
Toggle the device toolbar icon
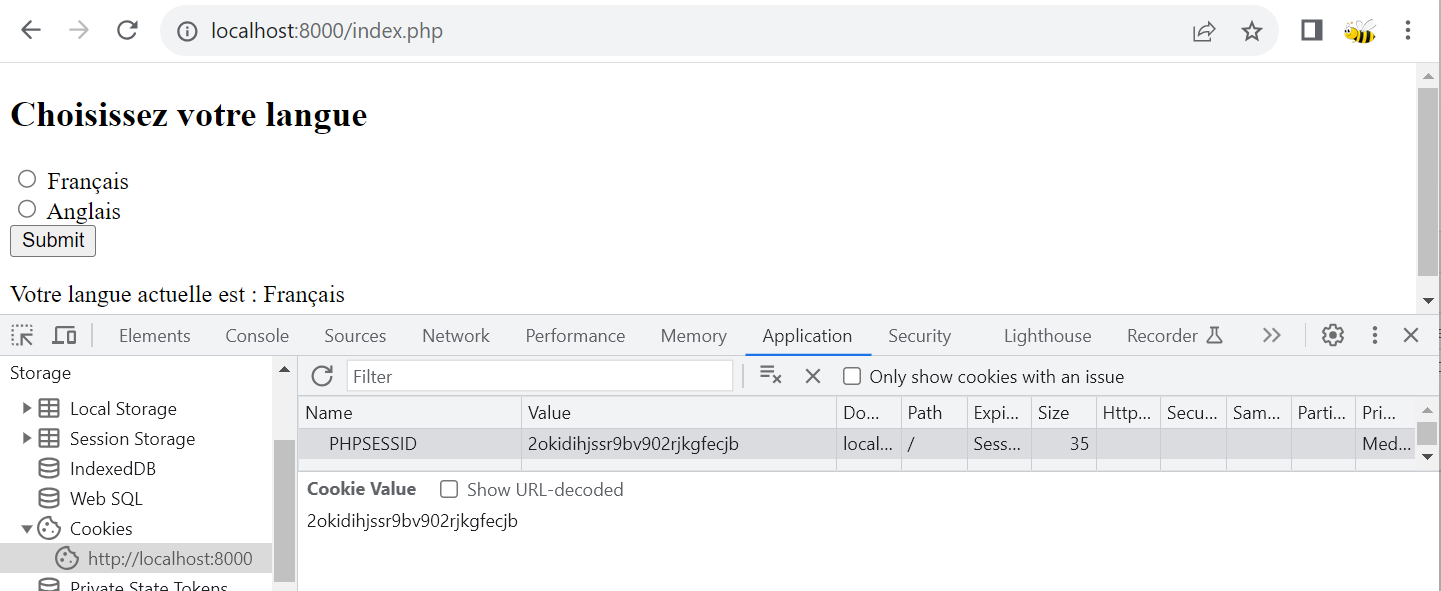tap(64, 336)
